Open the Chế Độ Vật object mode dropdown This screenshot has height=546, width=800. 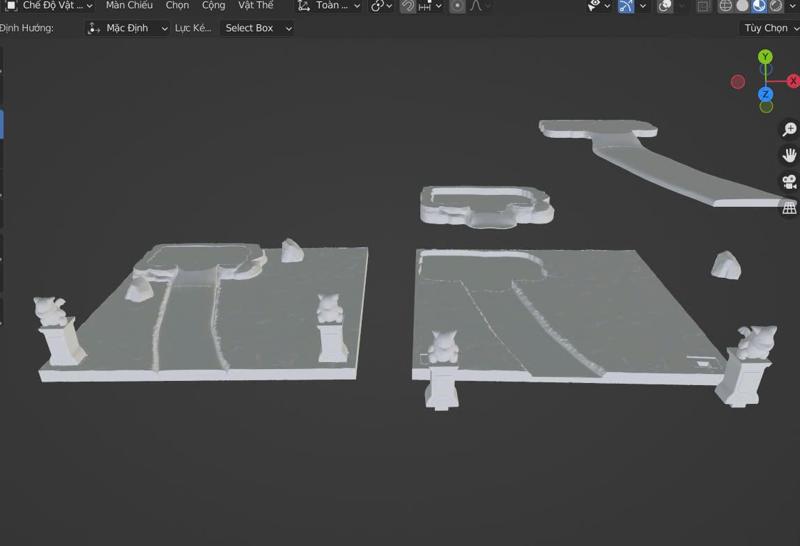[x=50, y=6]
